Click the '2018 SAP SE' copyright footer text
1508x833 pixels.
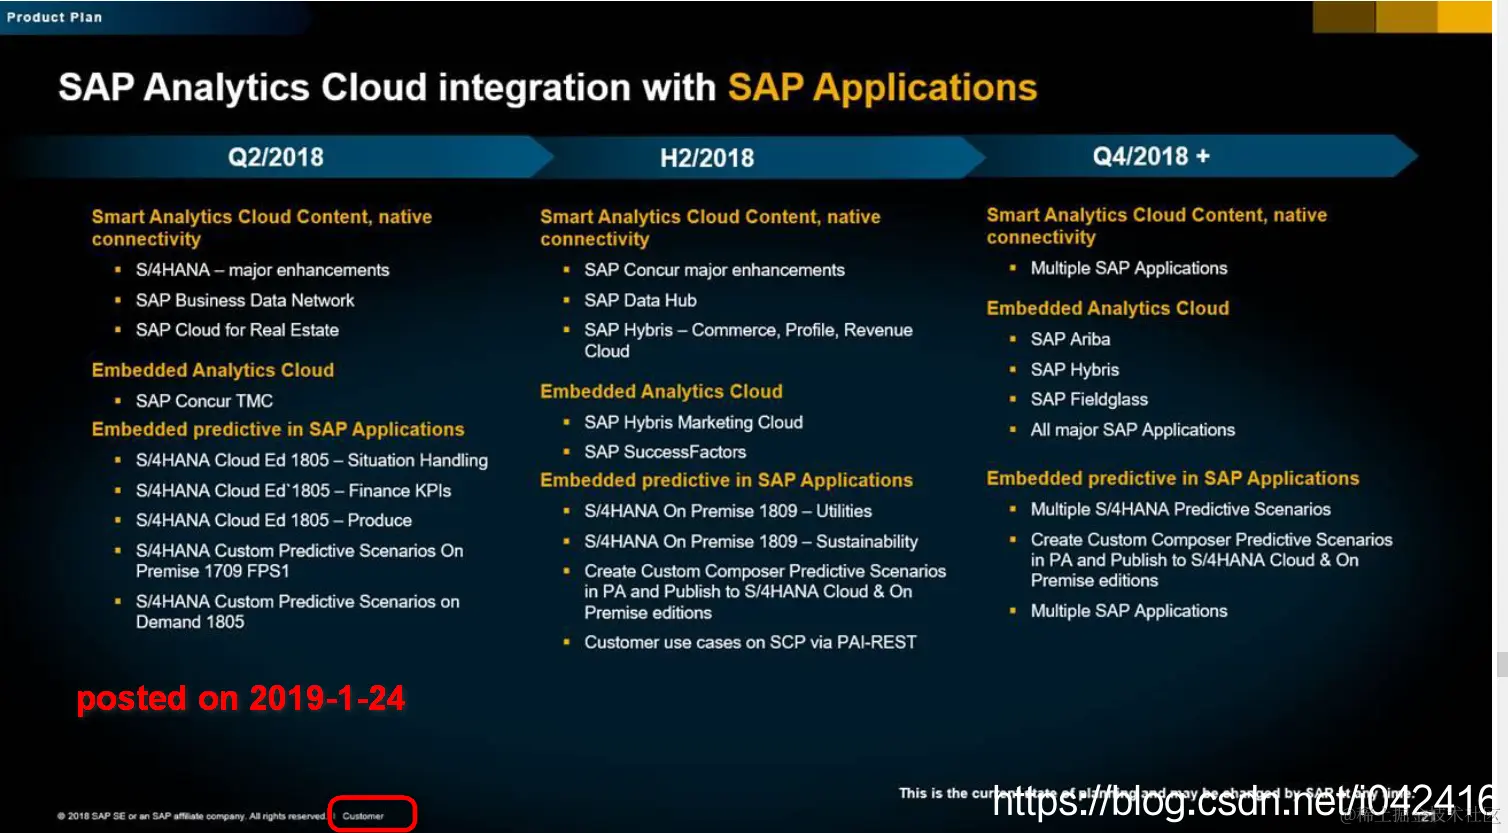point(192,816)
